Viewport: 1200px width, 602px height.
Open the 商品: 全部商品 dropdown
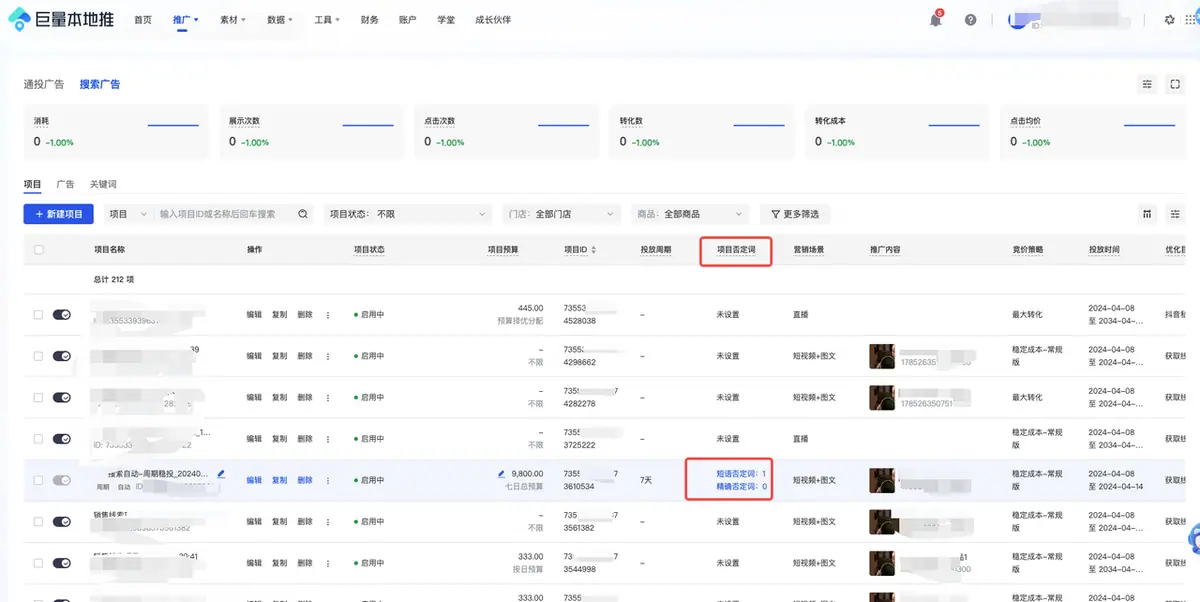[x=690, y=214]
